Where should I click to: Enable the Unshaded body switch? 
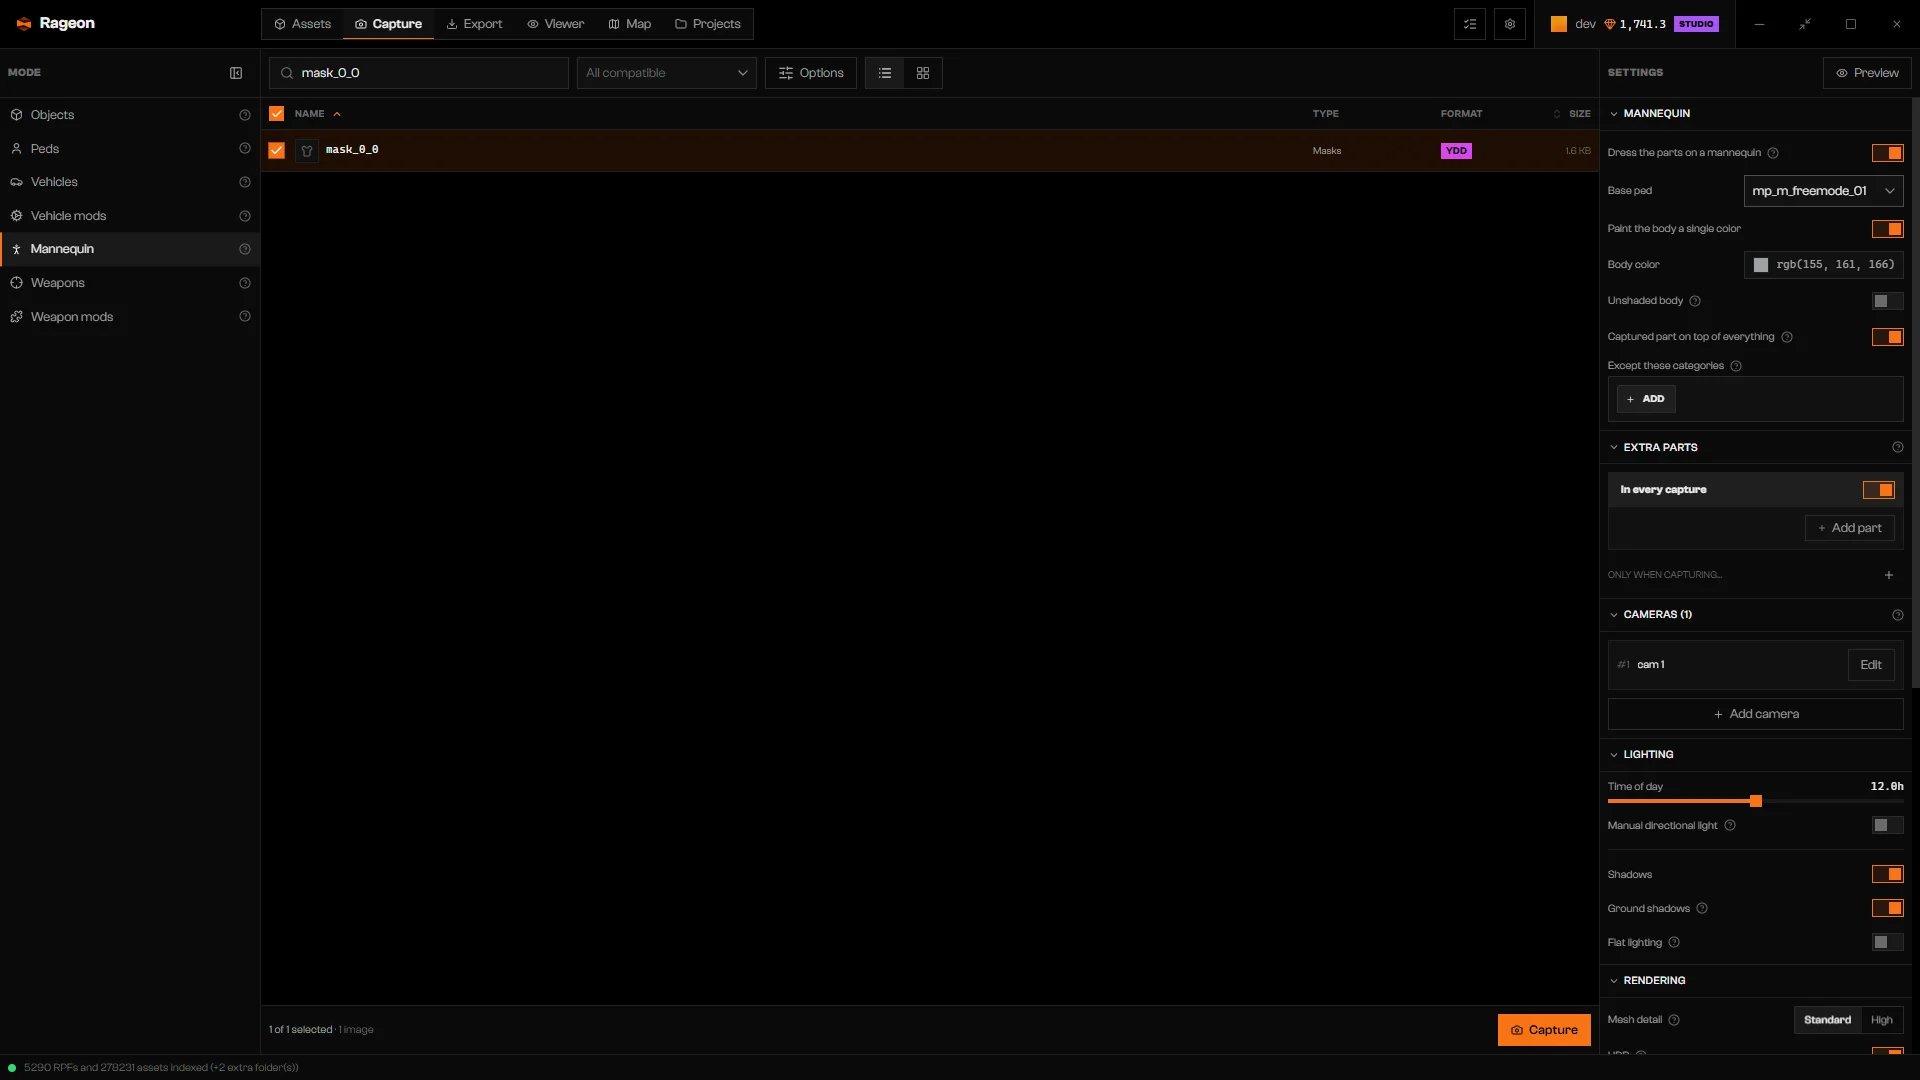(x=1888, y=301)
